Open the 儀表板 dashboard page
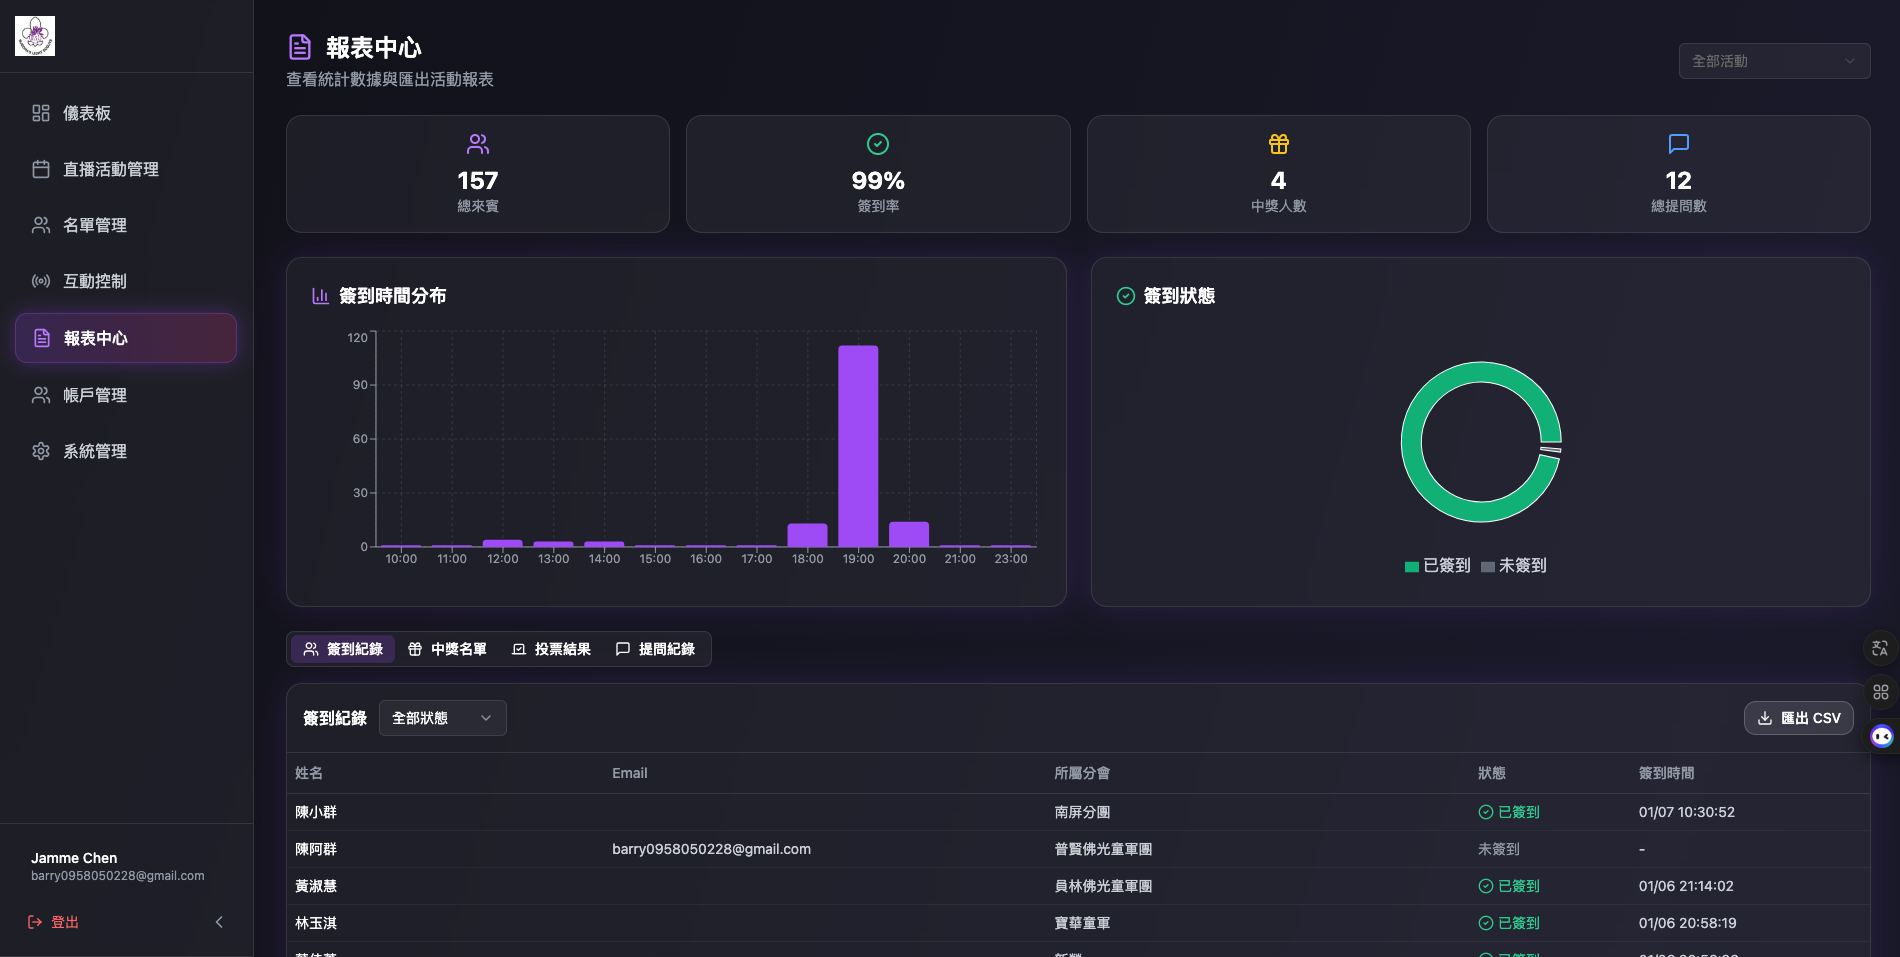This screenshot has height=957, width=1900. click(x=87, y=113)
